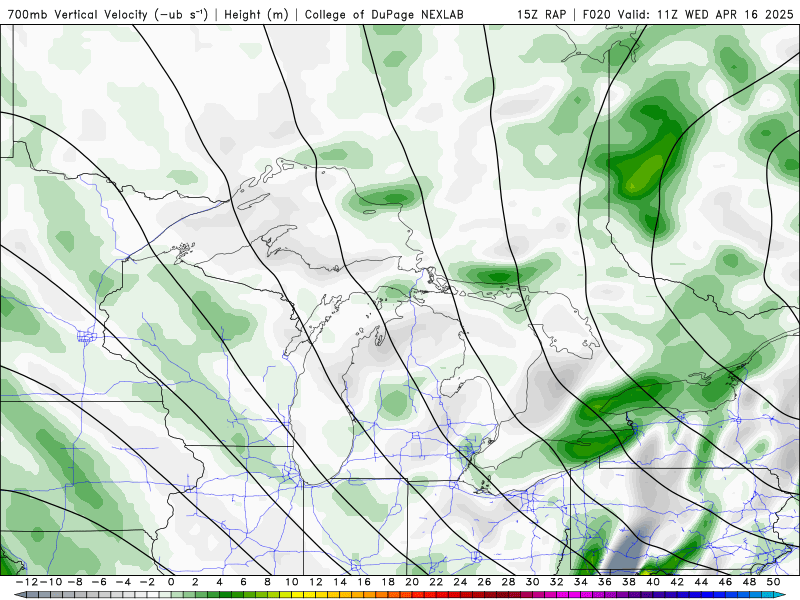Click the 'F020' forecast hour label
Image resolution: width=800 pixels, height=600 pixels.
[597, 14]
